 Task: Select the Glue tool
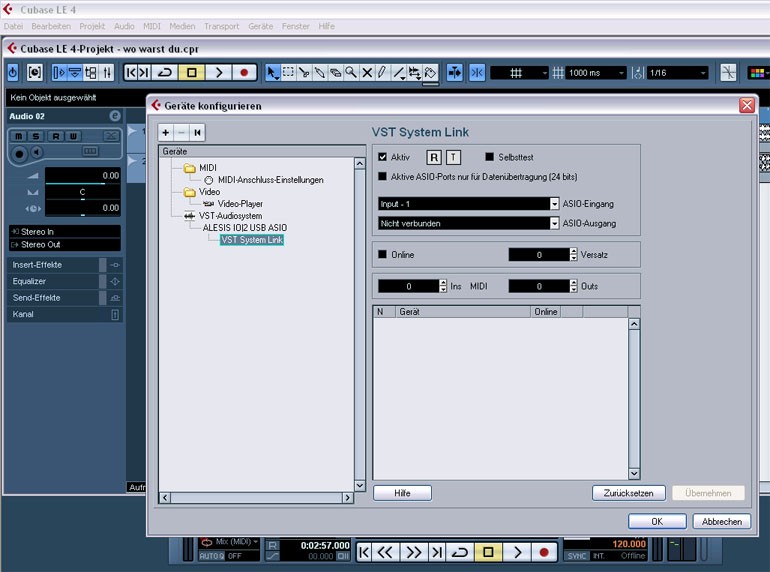(x=320, y=73)
